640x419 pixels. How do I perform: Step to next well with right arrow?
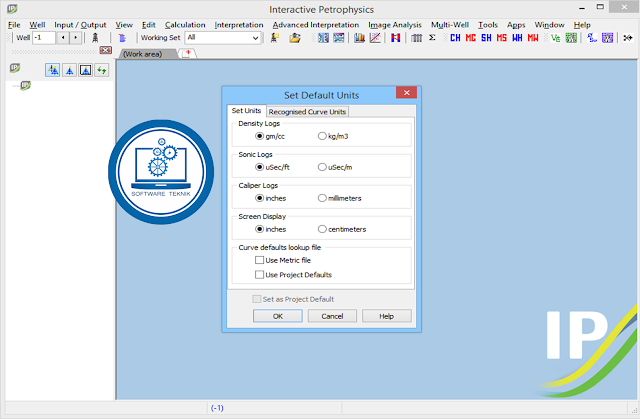[x=76, y=38]
